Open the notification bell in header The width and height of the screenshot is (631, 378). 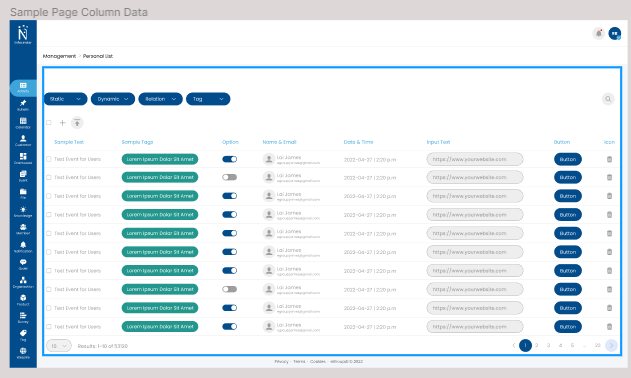(x=599, y=33)
